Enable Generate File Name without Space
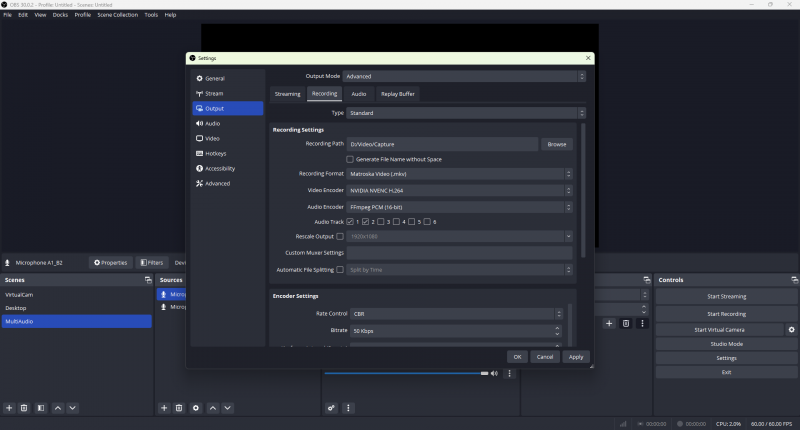 (x=350, y=160)
